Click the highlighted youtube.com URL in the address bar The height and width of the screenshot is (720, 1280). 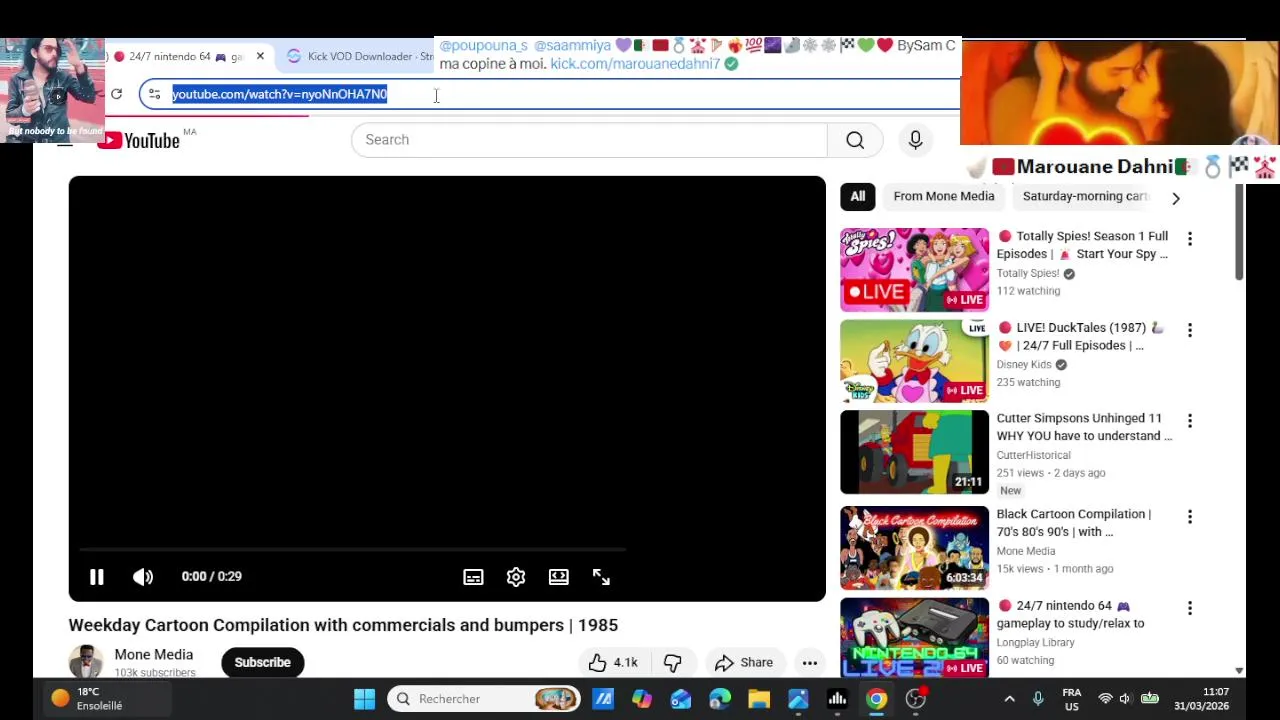click(x=279, y=94)
